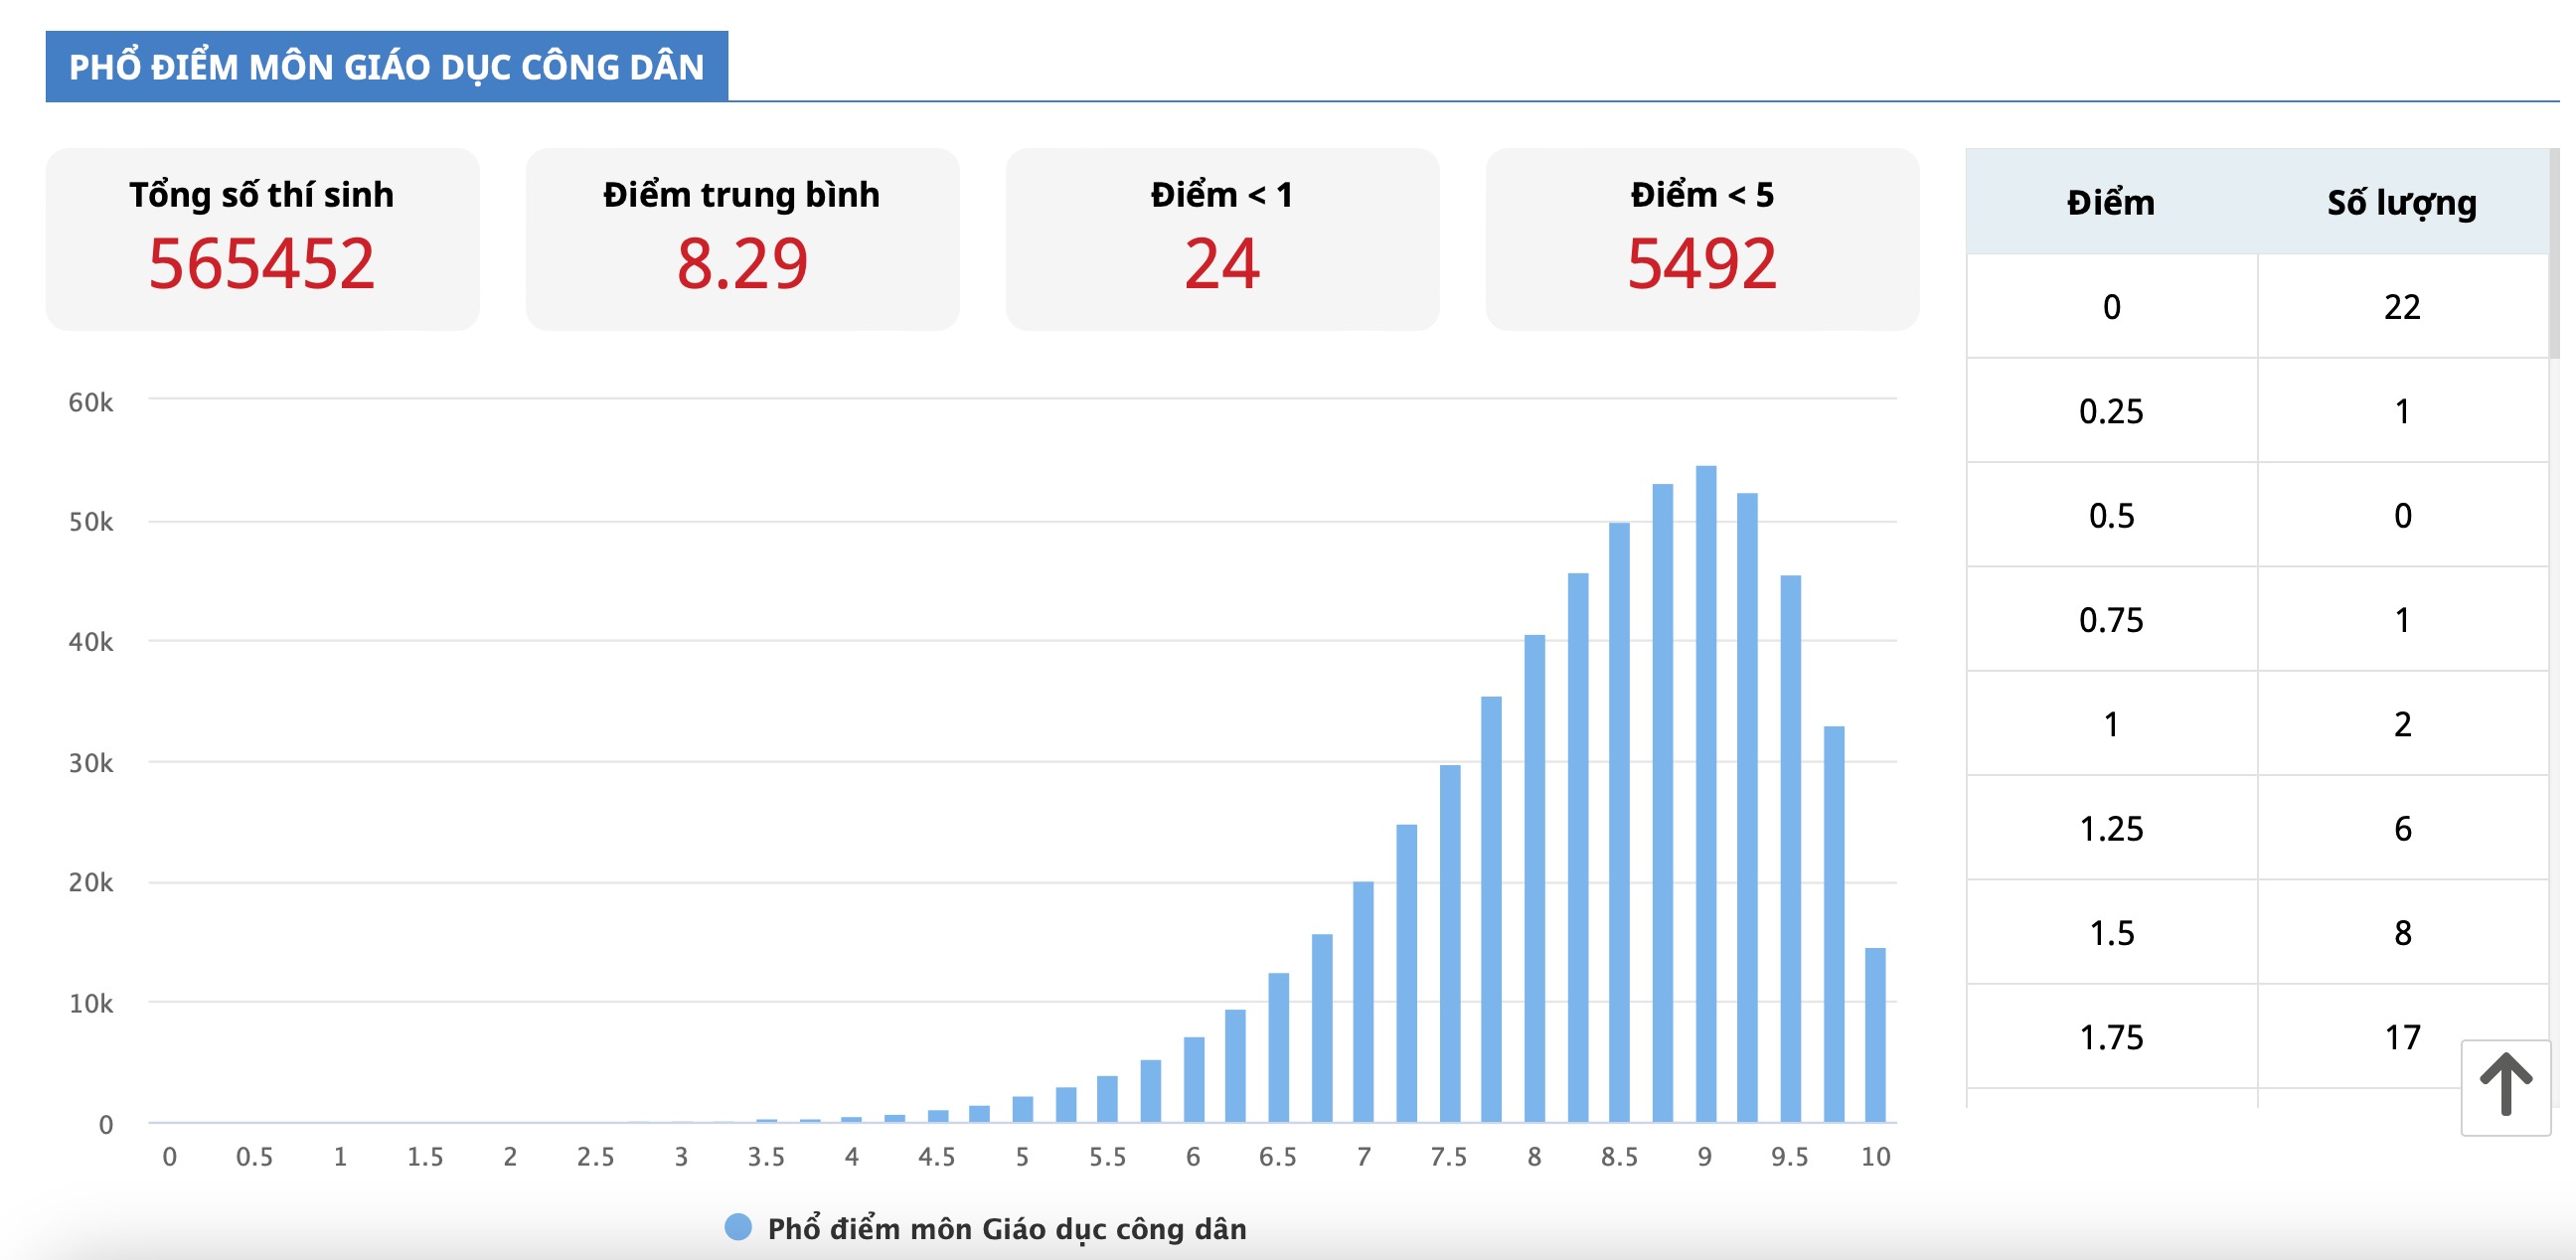Click the table scrollbar thumb

[x=2553, y=252]
